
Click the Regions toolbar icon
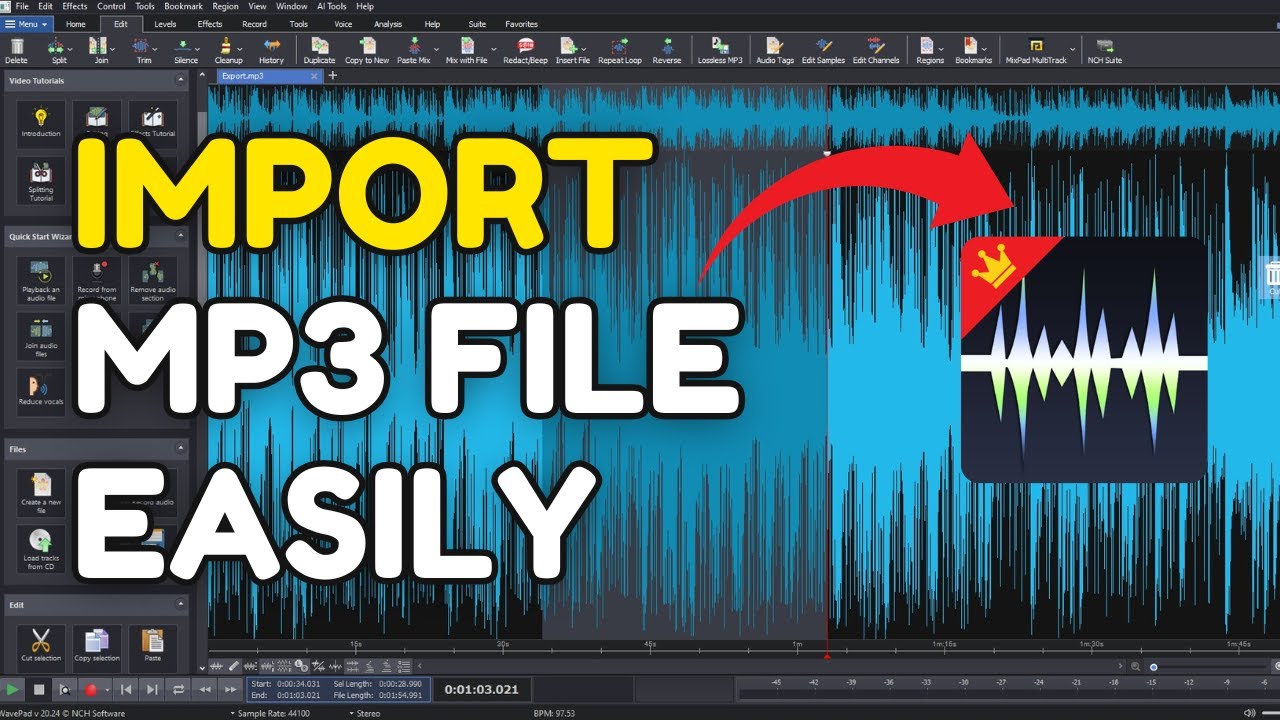pyautogui.click(x=929, y=50)
